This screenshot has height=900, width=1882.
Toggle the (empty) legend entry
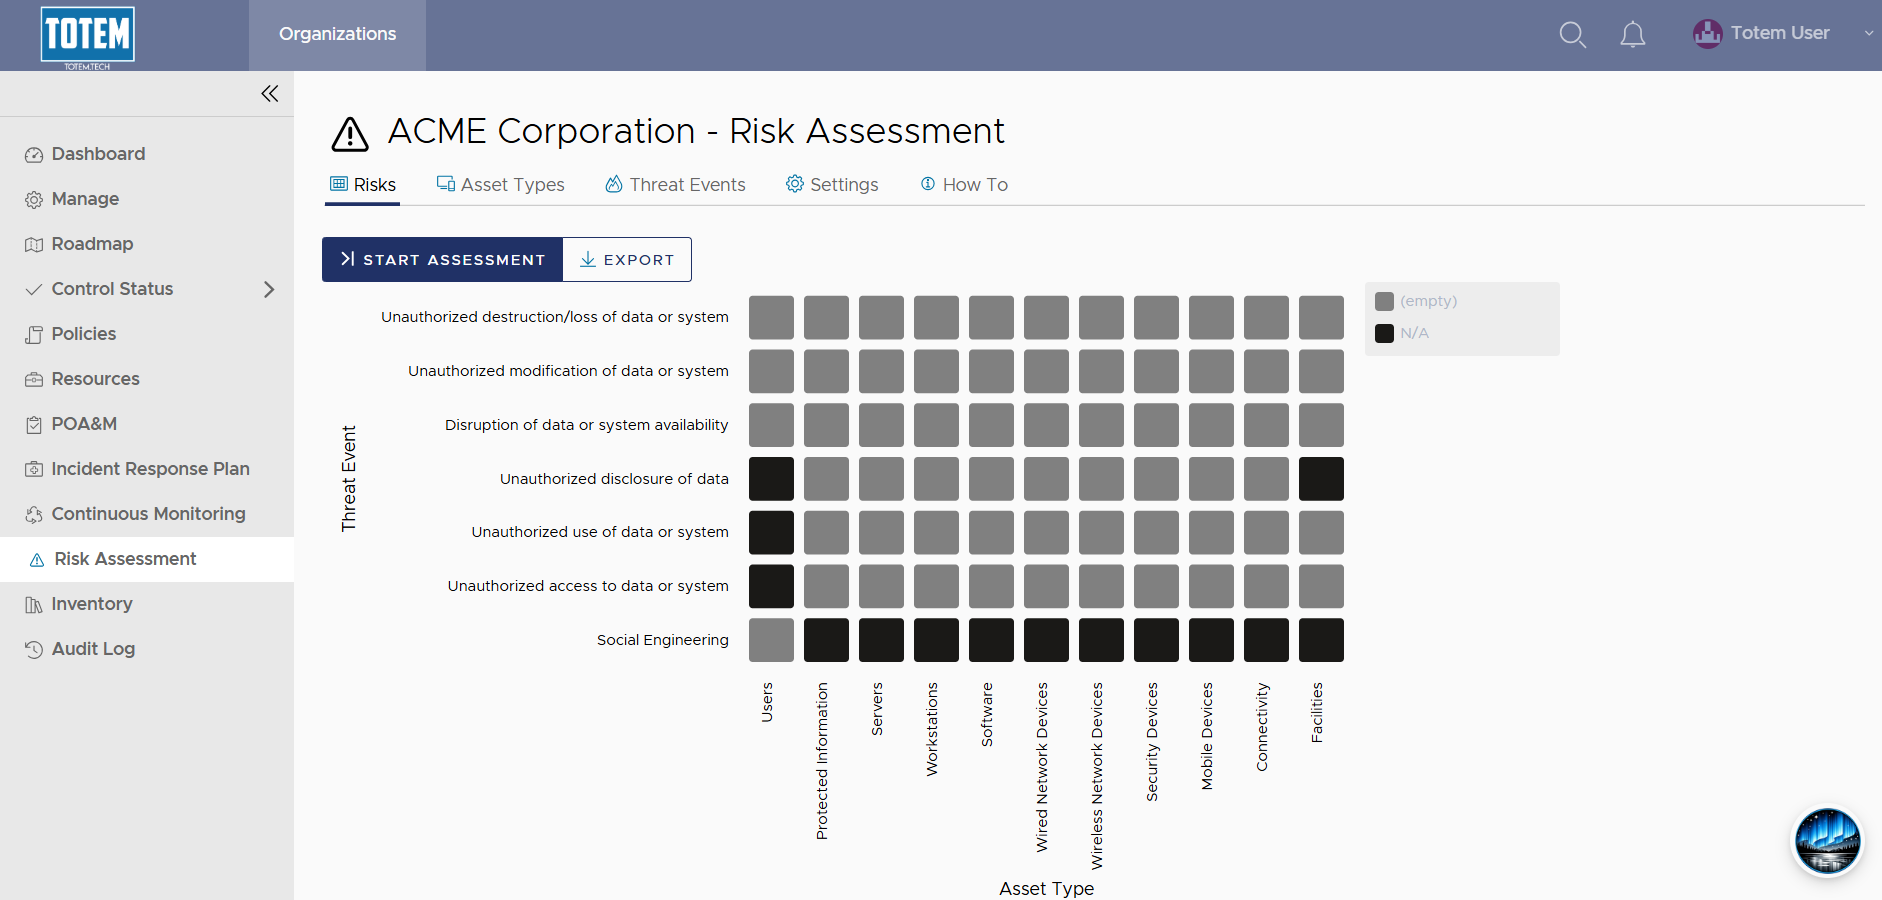tap(1416, 301)
